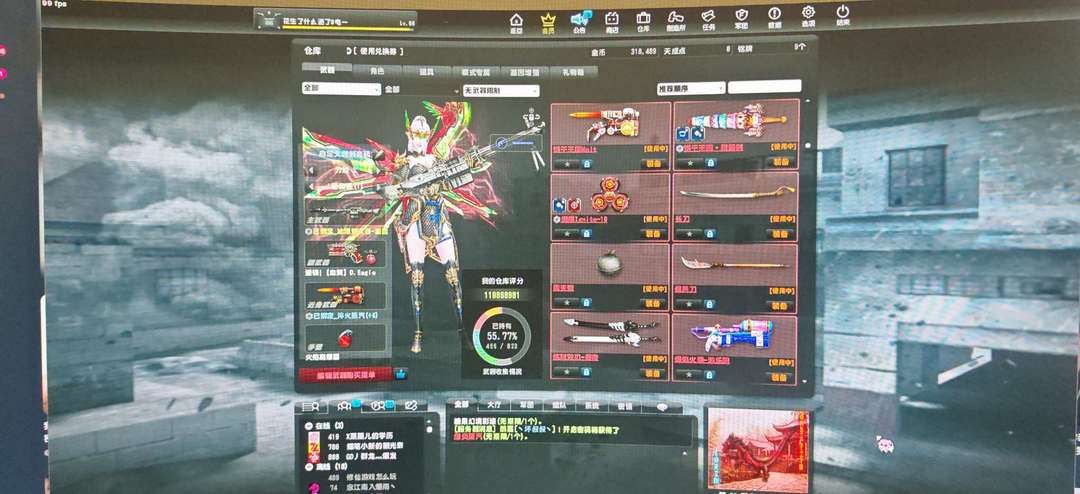Screen dimensions: 1080x494
Task: Open the crown VIP member icon
Action: click(548, 23)
